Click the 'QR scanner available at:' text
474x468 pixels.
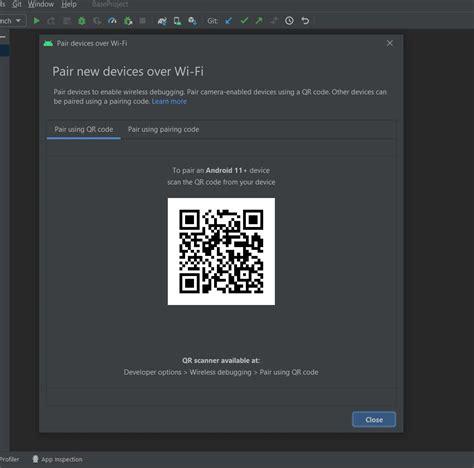coord(221,360)
